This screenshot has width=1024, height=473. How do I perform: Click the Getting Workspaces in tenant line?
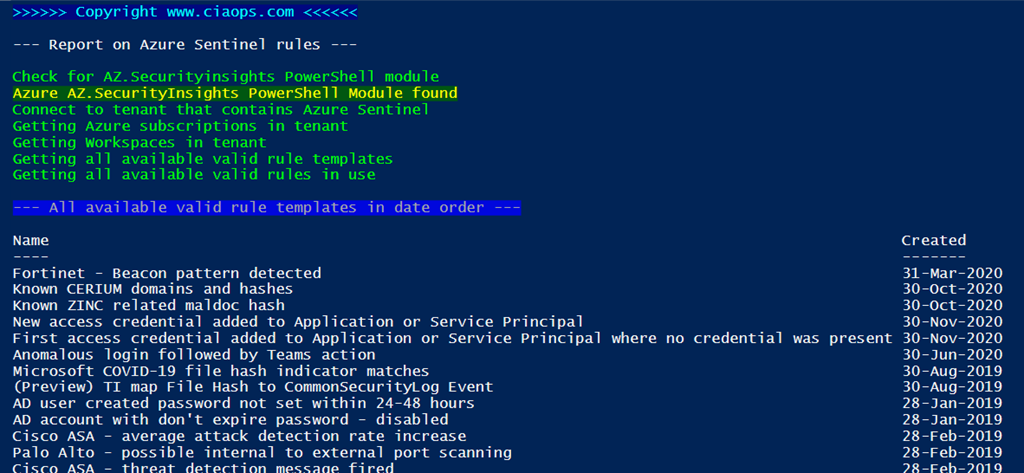point(139,142)
